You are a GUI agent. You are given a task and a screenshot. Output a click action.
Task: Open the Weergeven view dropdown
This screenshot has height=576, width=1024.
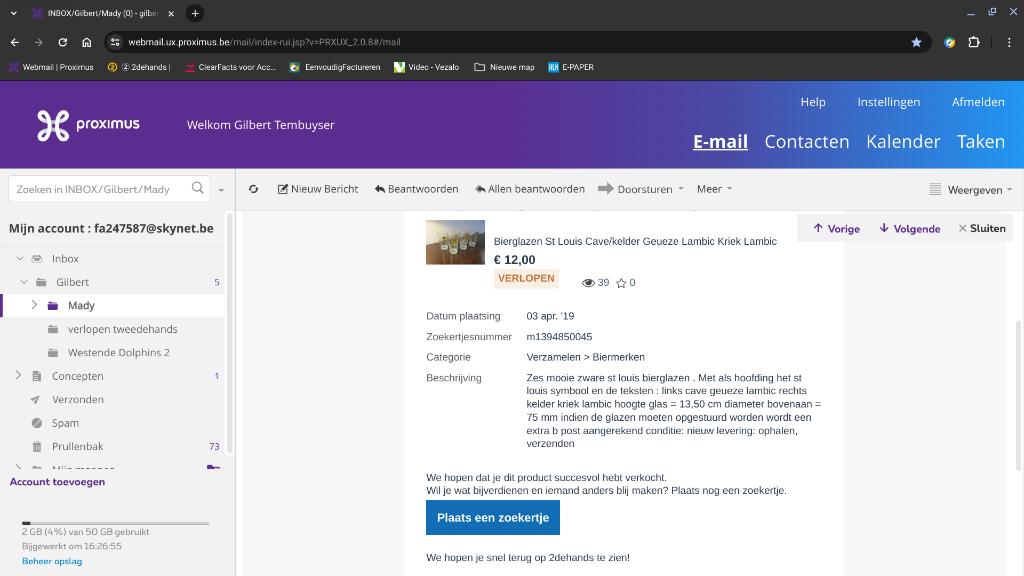click(970, 189)
